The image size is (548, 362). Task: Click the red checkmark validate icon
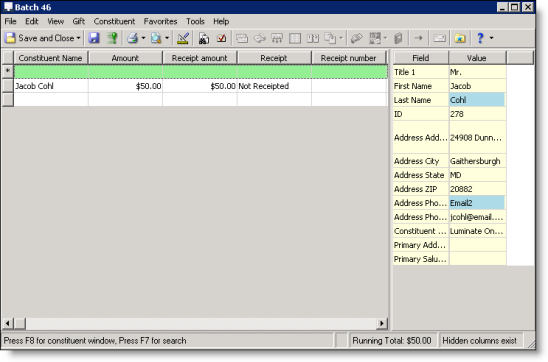(x=222, y=38)
